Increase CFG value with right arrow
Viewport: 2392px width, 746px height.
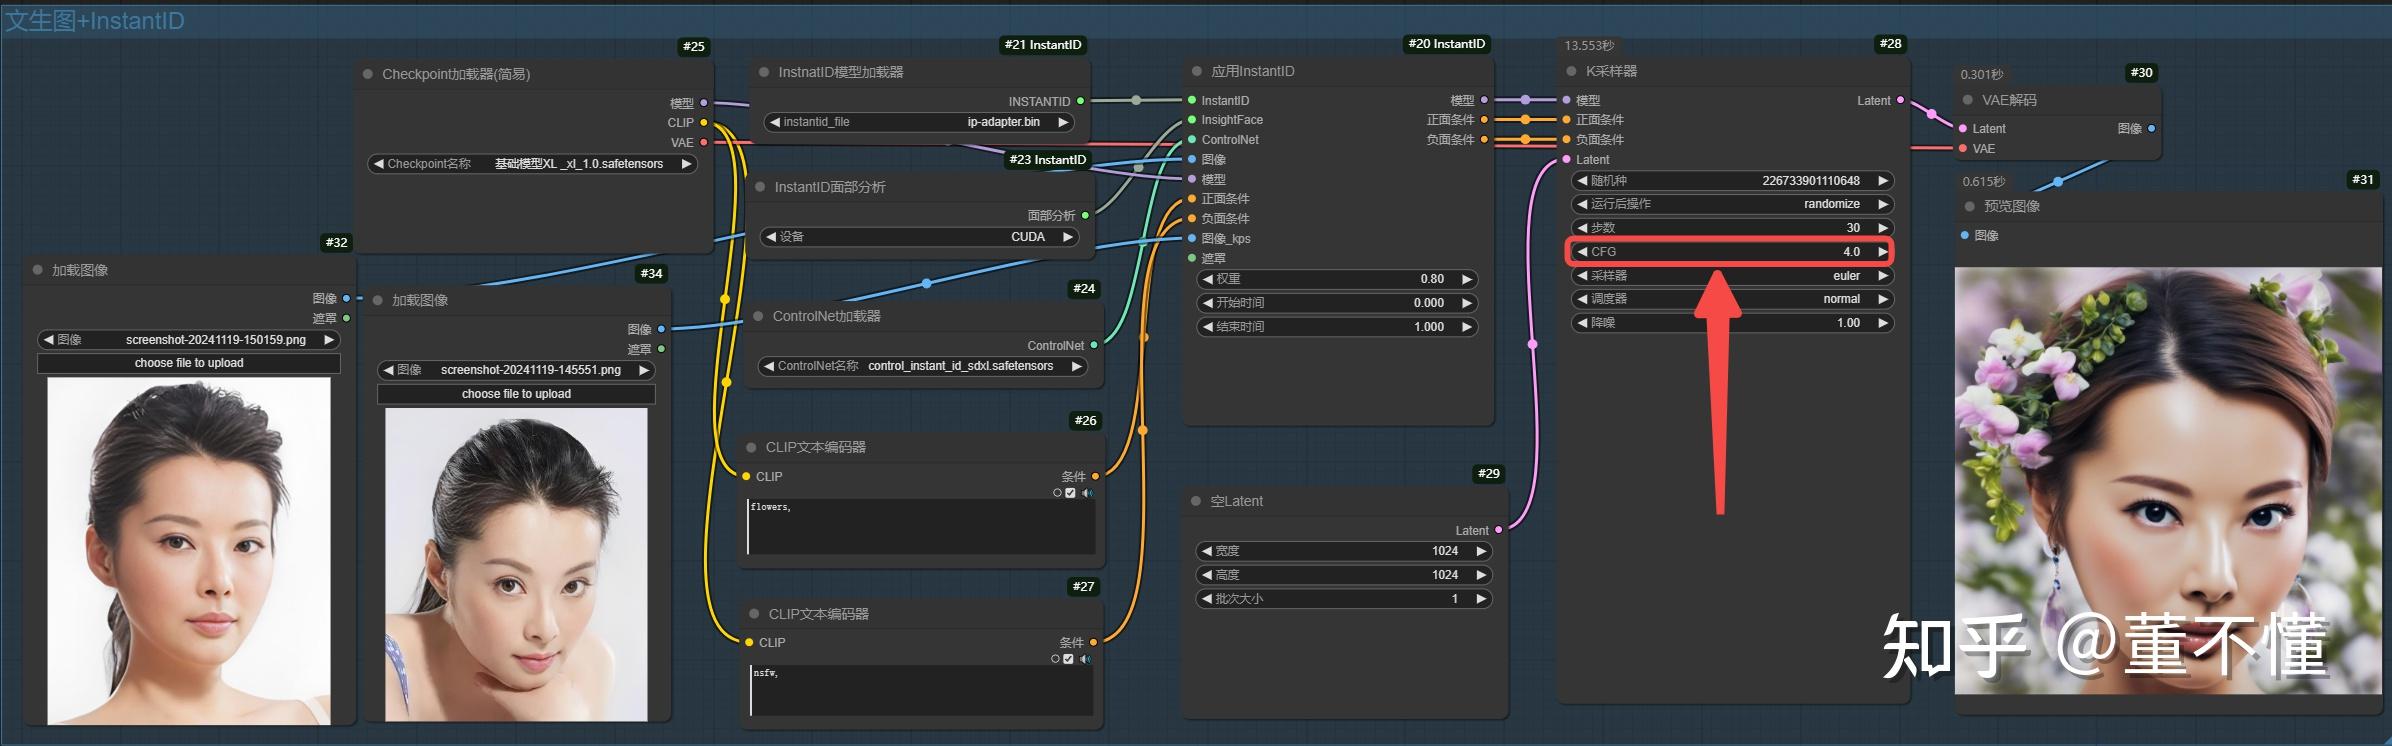(1882, 252)
